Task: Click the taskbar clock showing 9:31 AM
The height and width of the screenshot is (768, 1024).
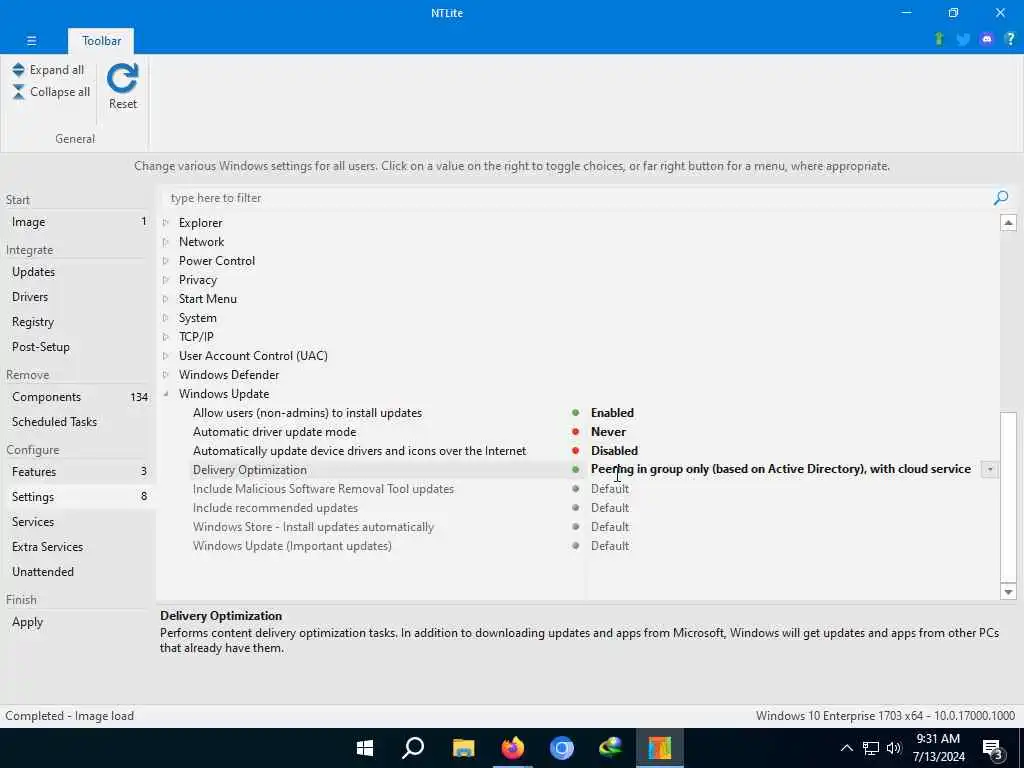Action: [x=938, y=748]
